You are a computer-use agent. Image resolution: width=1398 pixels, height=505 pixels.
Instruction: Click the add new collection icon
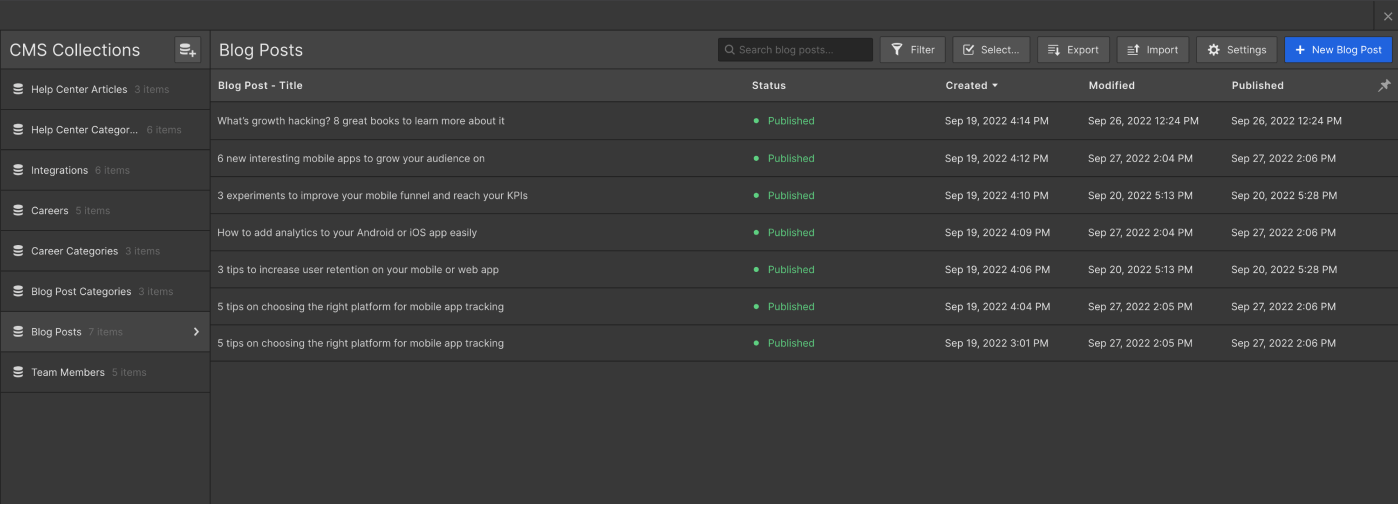point(187,50)
